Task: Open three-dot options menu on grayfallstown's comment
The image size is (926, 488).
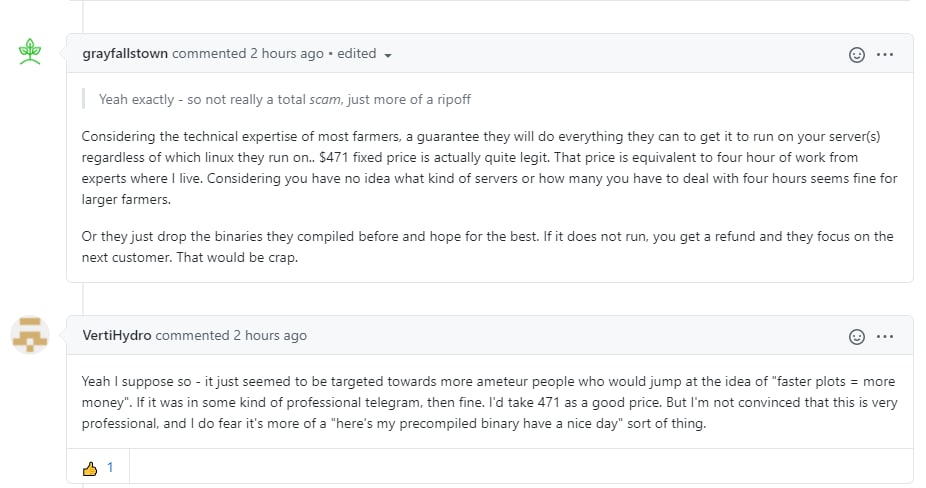Action: point(885,54)
